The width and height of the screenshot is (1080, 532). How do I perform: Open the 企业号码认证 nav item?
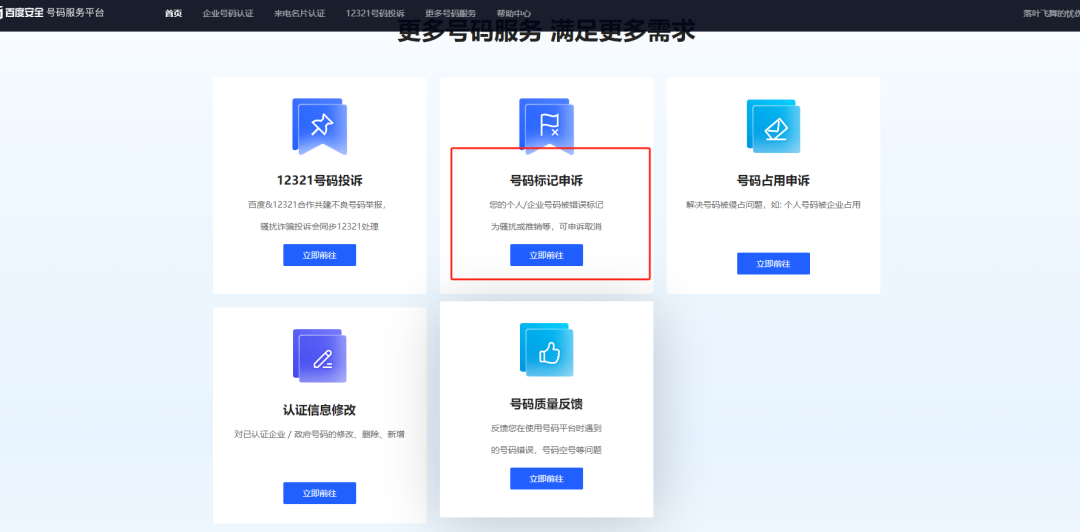tap(228, 14)
